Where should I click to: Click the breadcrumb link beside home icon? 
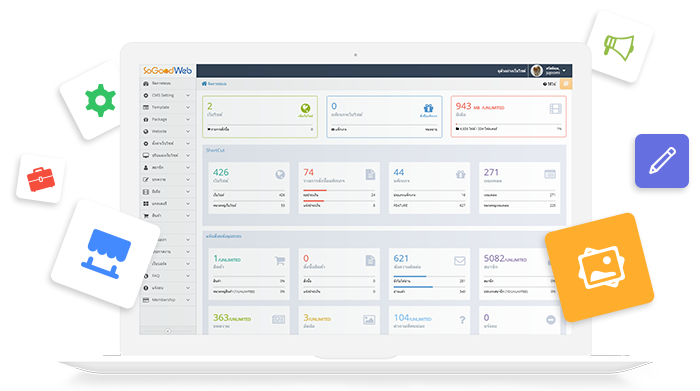click(x=217, y=83)
